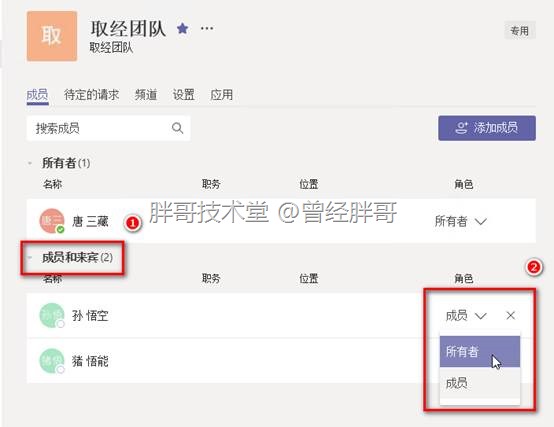This screenshot has width=554, height=427.
Task: Select 所有者 in the role list
Action: point(480,352)
